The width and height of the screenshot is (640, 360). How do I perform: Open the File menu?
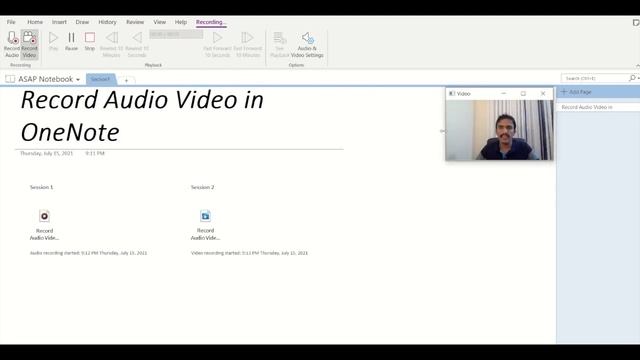11,22
